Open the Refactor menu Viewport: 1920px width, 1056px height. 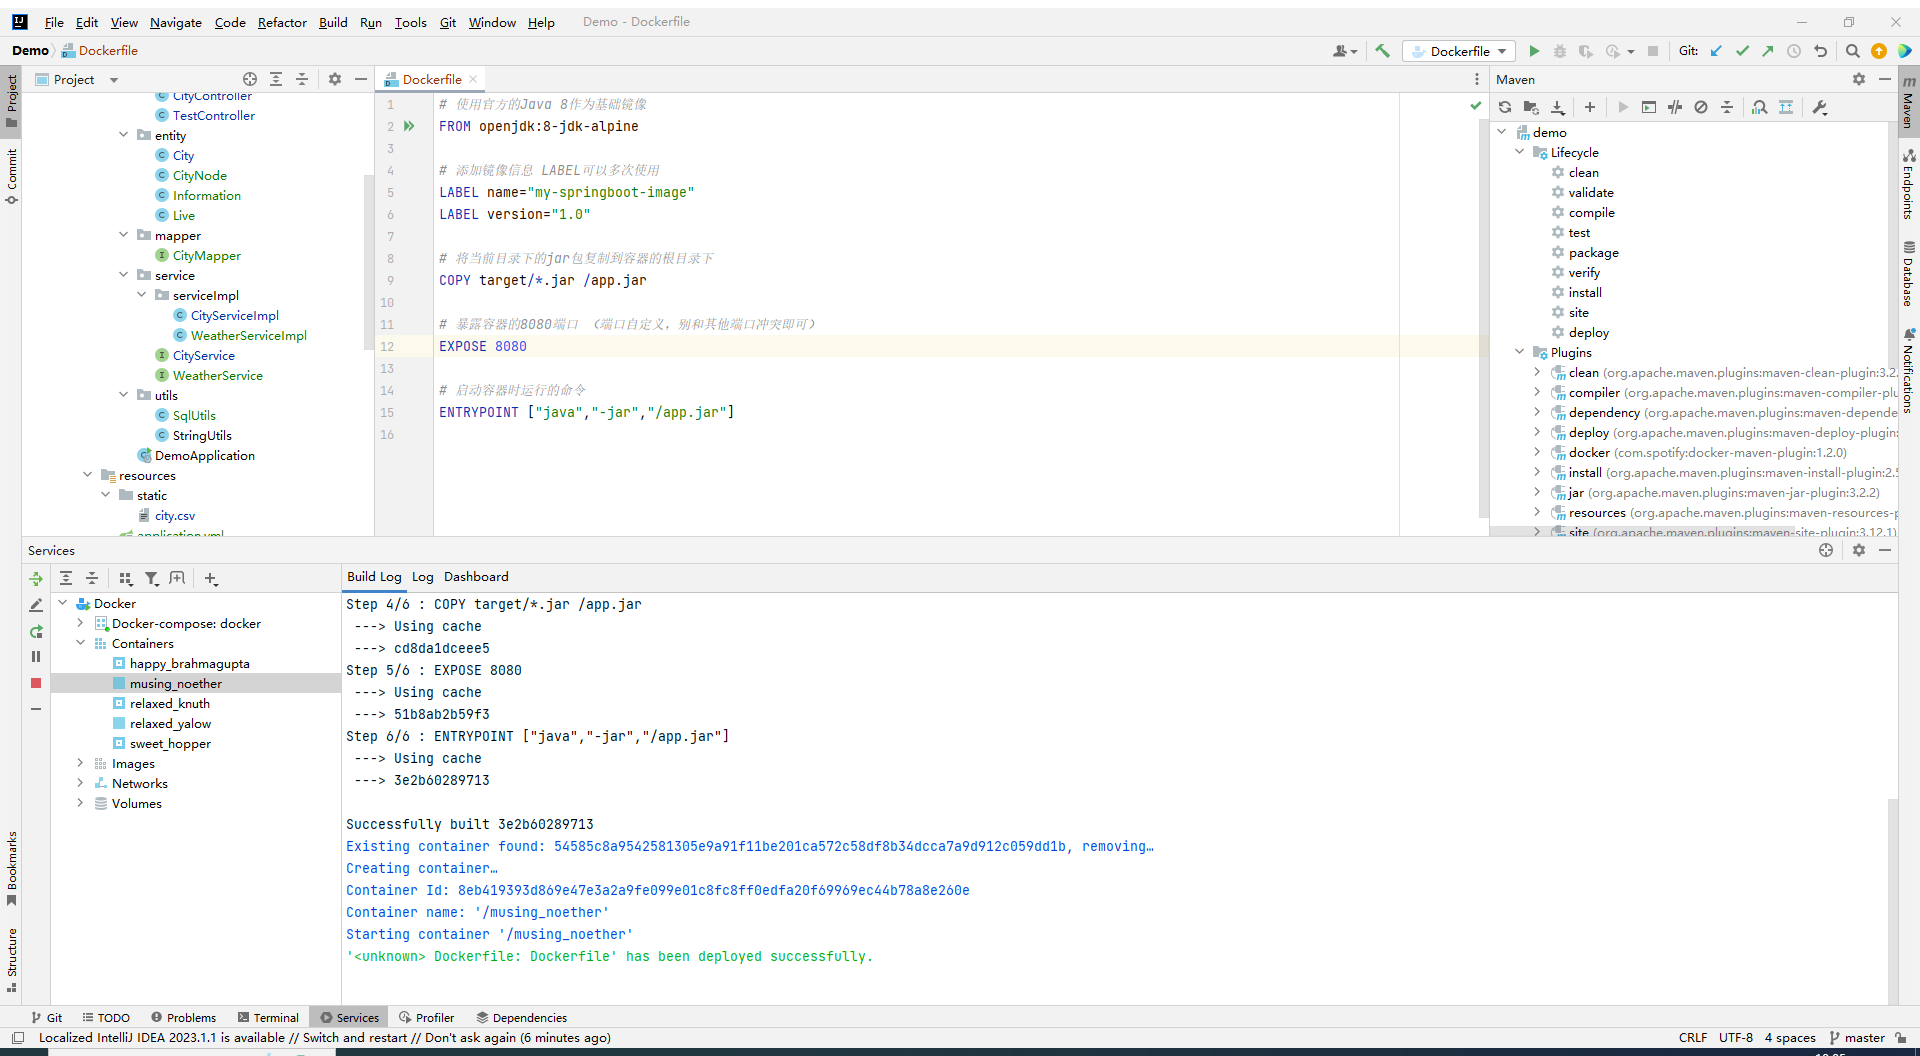[x=282, y=22]
